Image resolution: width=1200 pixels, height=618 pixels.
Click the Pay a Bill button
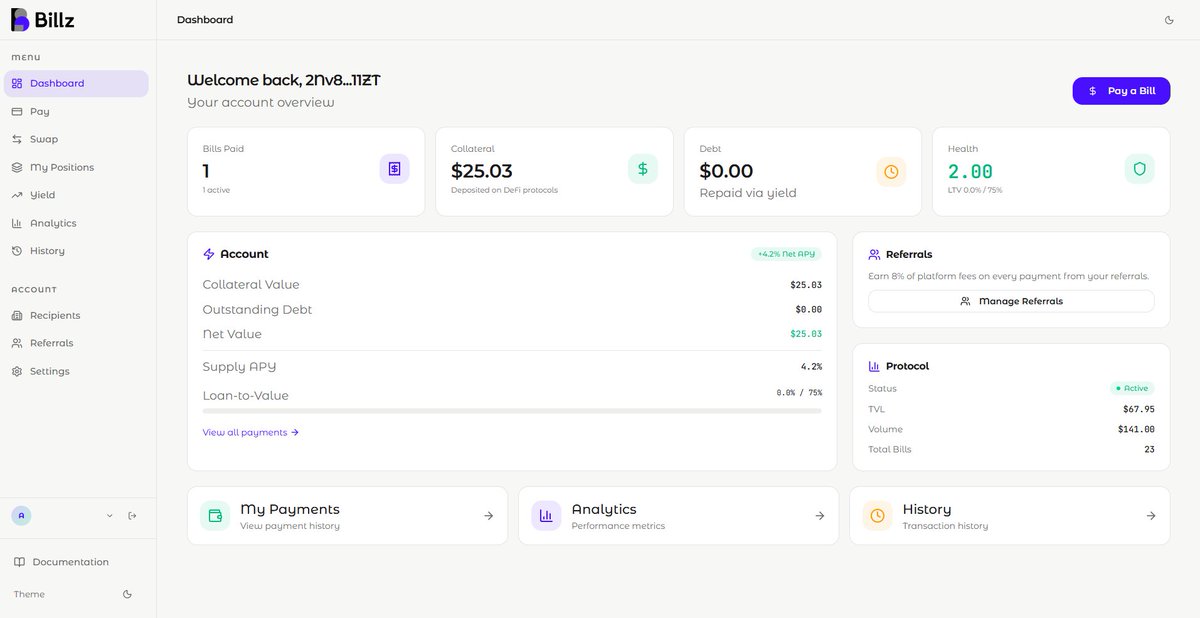(x=1121, y=91)
